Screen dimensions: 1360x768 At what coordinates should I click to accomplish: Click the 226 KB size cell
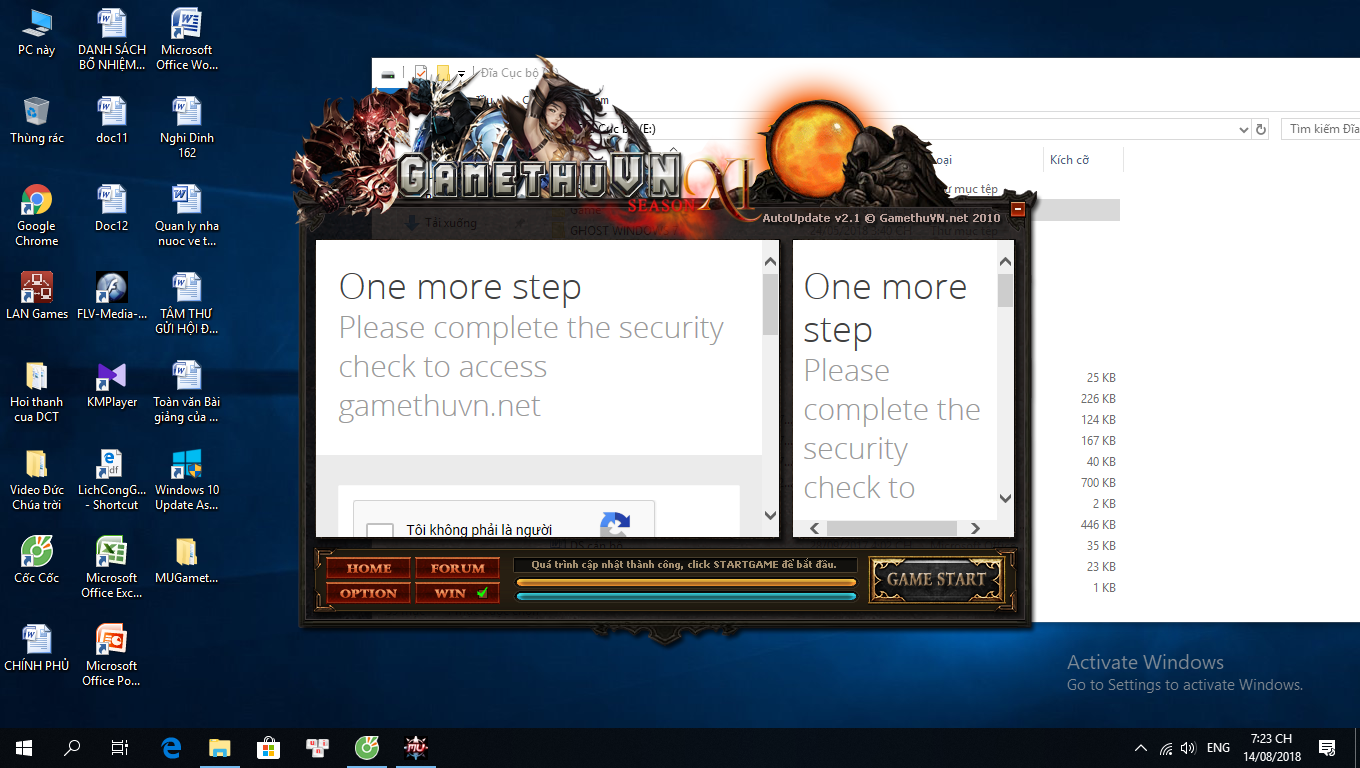pyautogui.click(x=1098, y=399)
